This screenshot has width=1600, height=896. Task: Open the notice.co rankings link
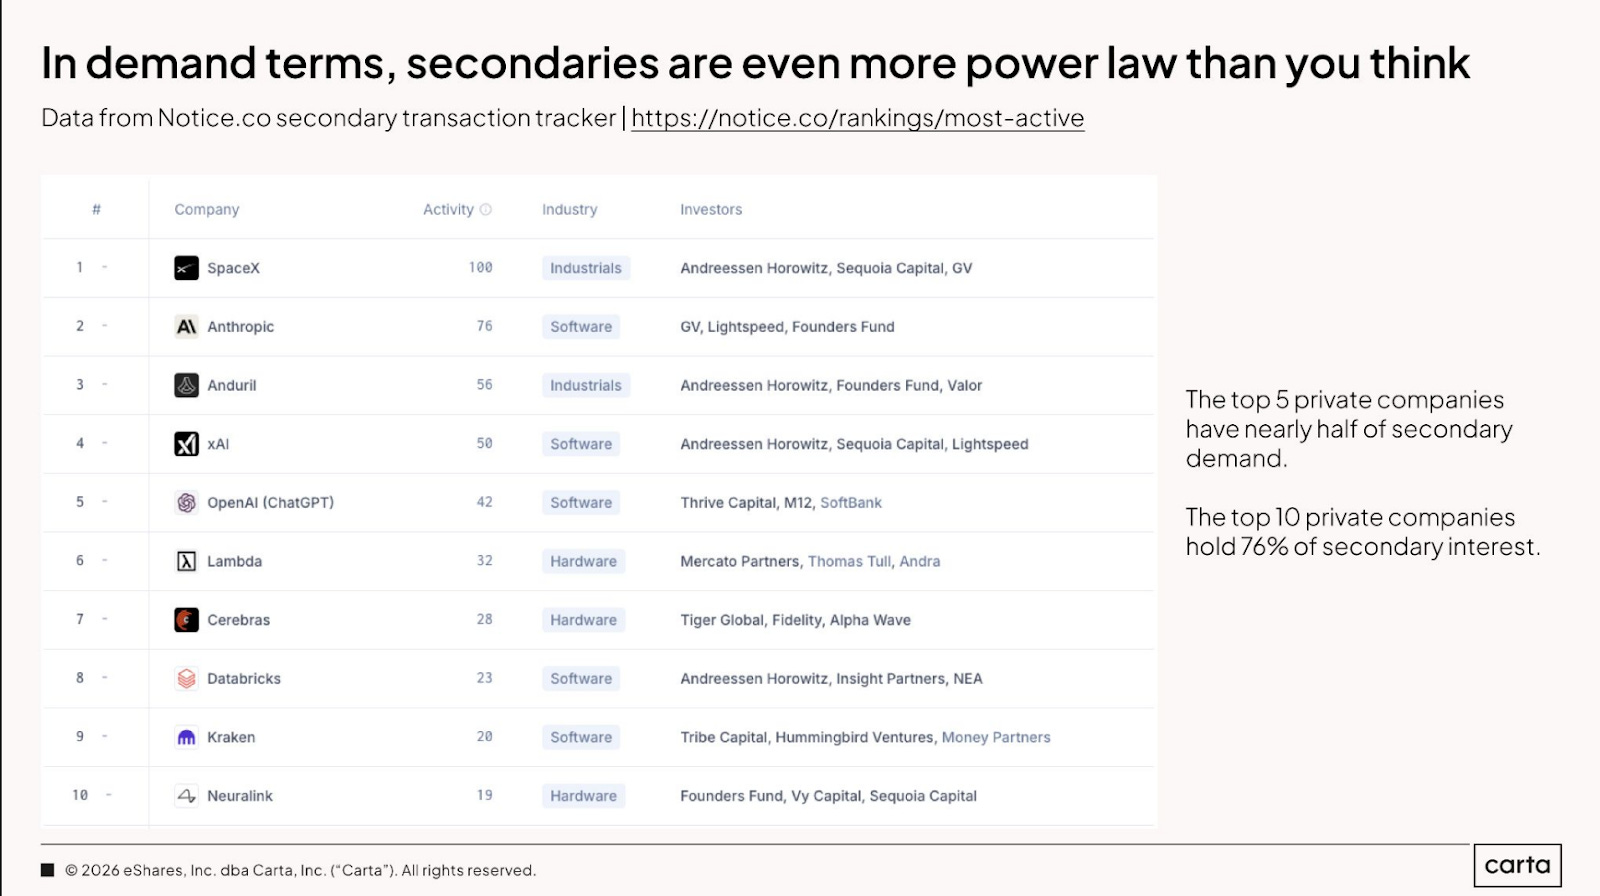tap(858, 118)
